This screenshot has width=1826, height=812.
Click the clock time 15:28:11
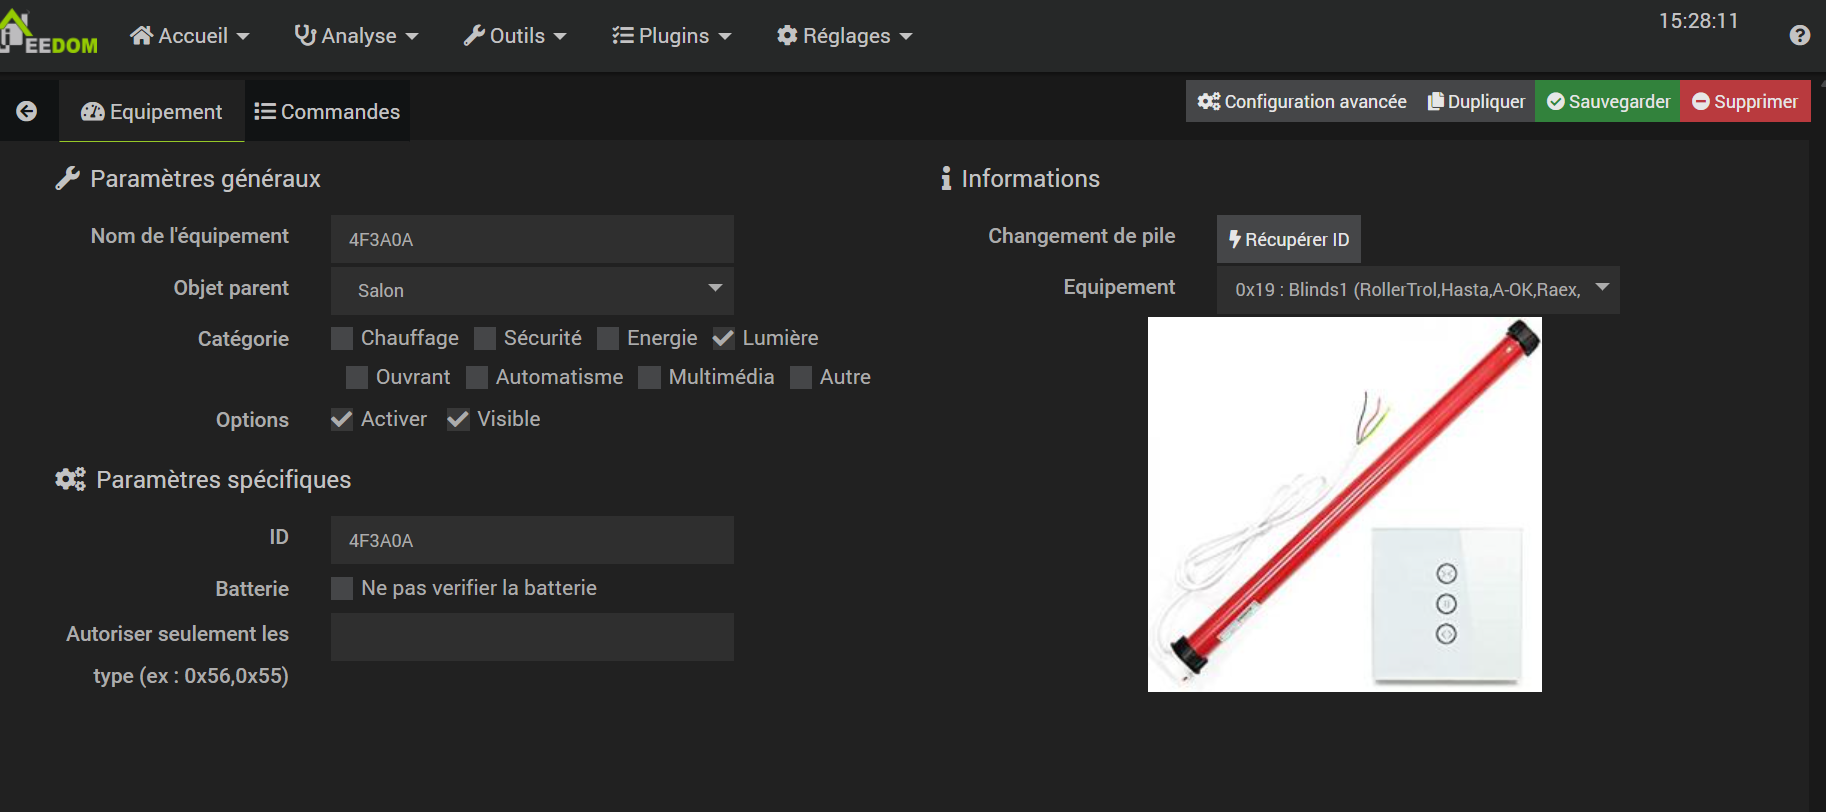click(x=1698, y=21)
